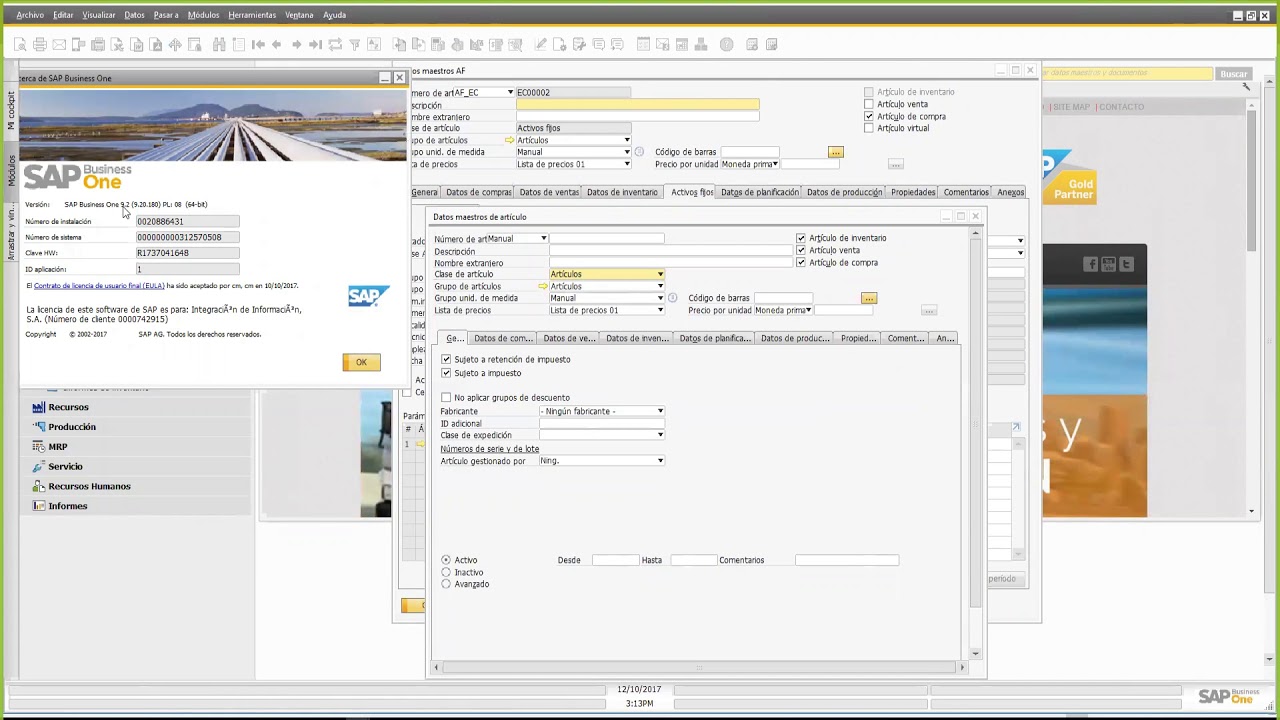Click the Filter Table funnel icon
The image size is (1280, 720).
click(355, 44)
